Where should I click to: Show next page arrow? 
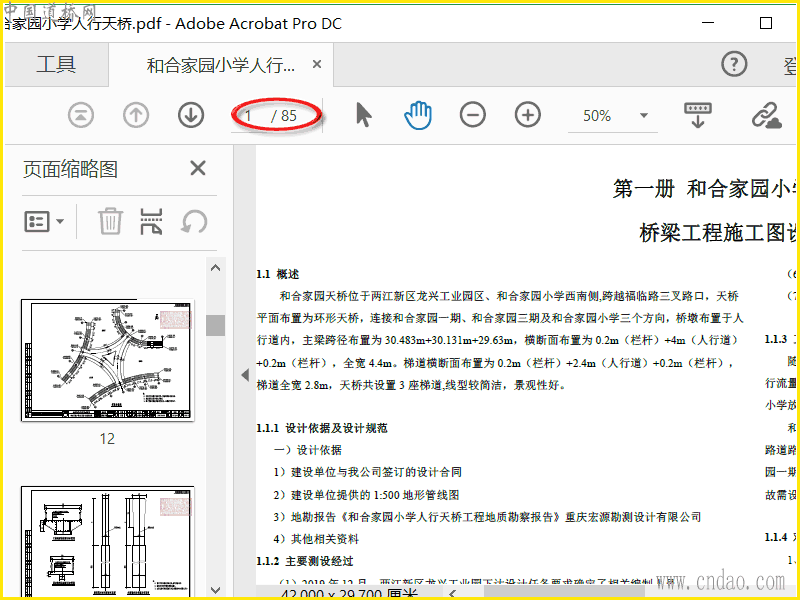click(191, 115)
